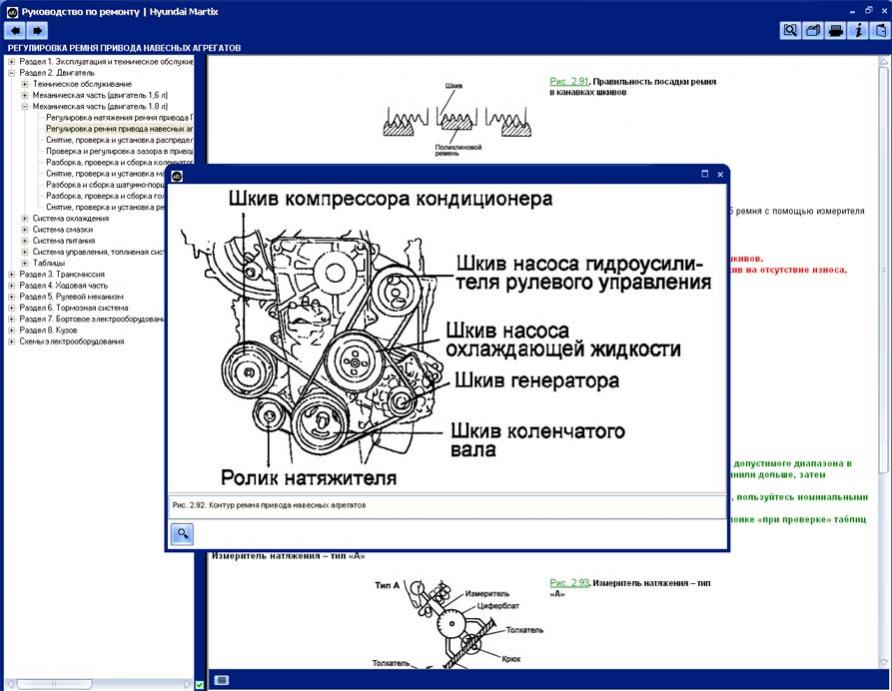Open Снятие, проверка и установка распредел topic

[x=119, y=140]
